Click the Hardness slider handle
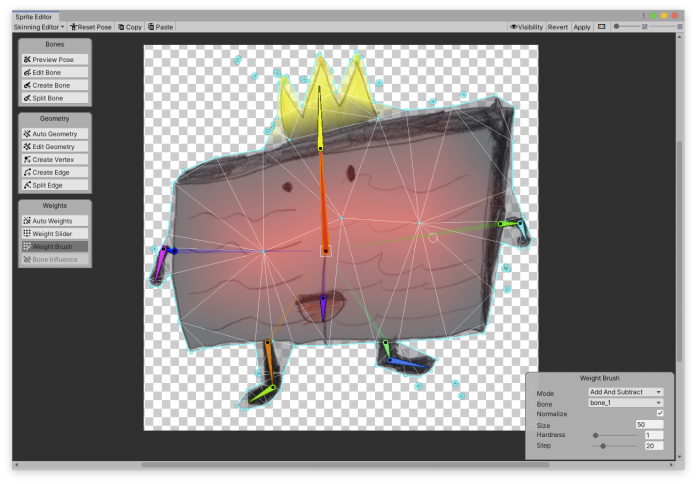The image size is (696, 484). [x=596, y=435]
